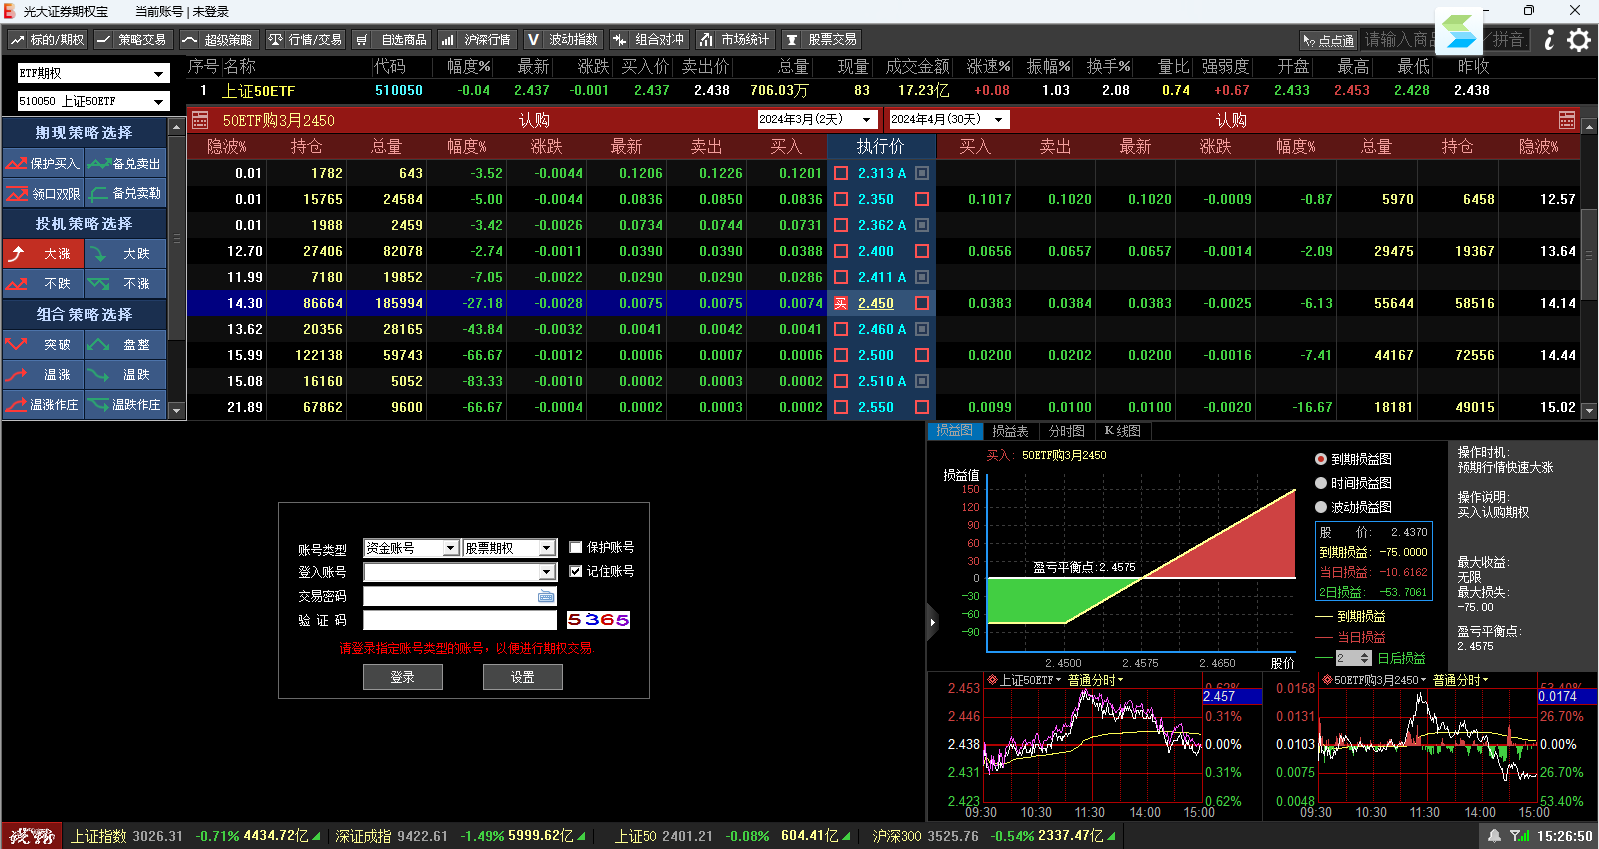This screenshot has width=1599, height=849.
Task: Tick left checkbox of strike 2.350 row
Action: pyautogui.click(x=841, y=199)
